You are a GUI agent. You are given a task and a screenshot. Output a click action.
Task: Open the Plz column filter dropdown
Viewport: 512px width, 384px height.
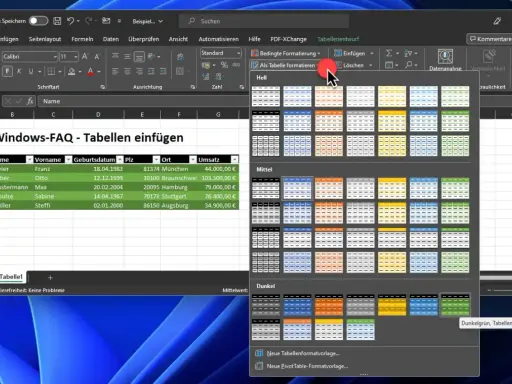click(x=156, y=160)
